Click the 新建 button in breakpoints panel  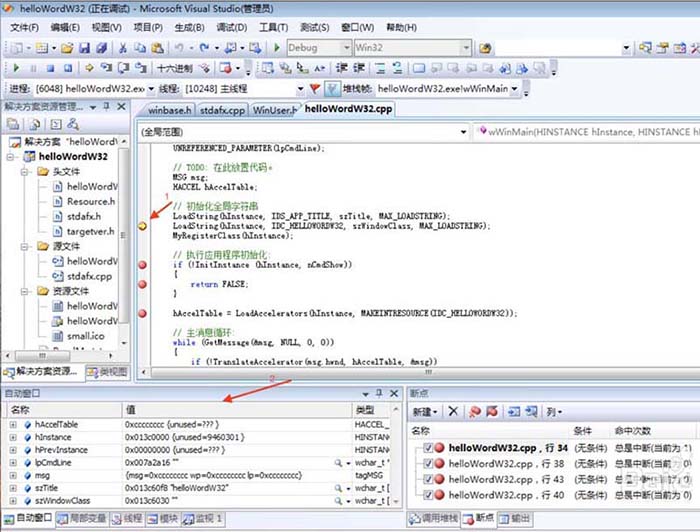pyautogui.click(x=425, y=411)
